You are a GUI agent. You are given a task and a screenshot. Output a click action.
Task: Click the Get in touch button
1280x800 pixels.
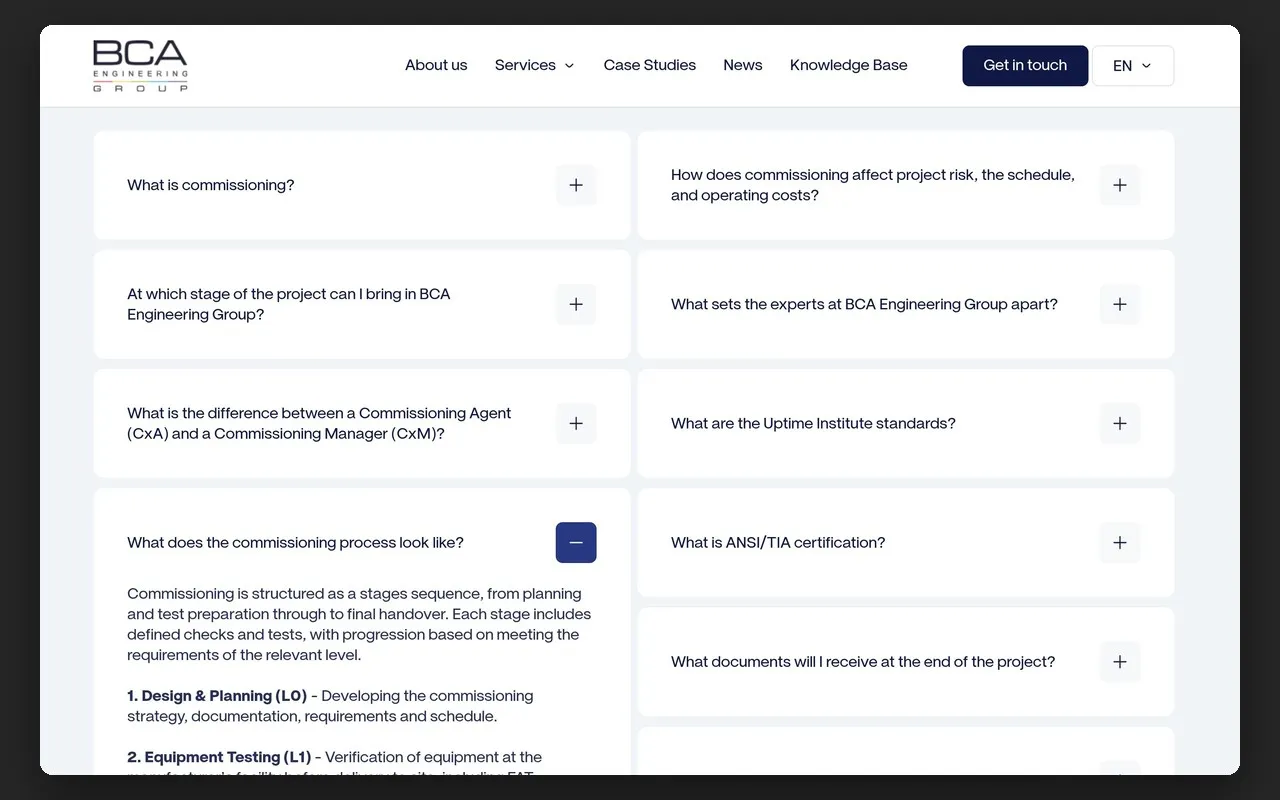coord(1025,65)
